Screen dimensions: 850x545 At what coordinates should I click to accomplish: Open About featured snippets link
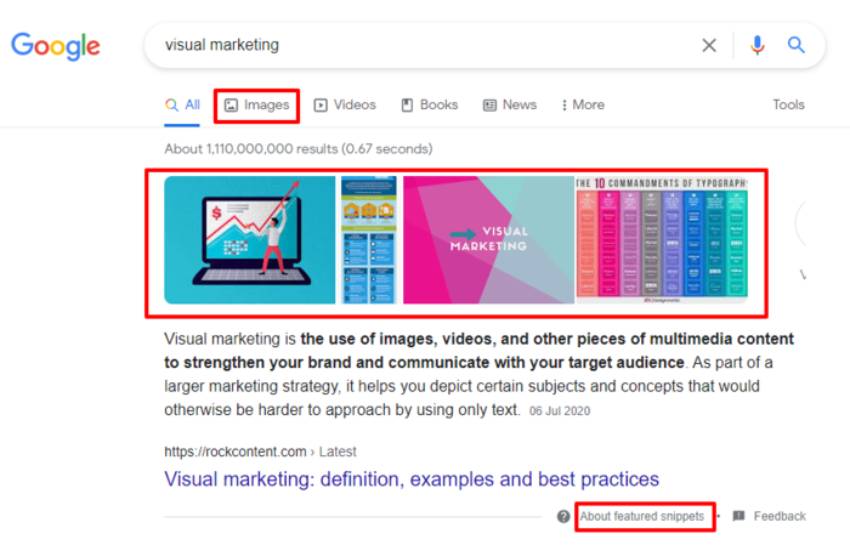coord(642,516)
